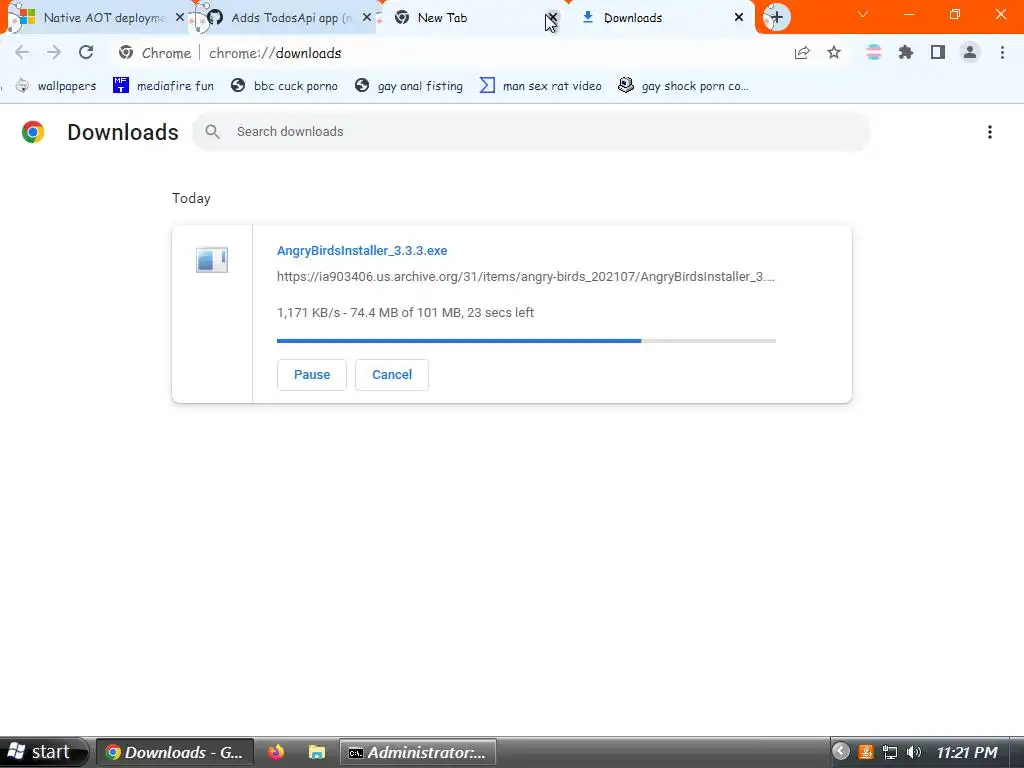Click the Chrome site info chip
Viewport: 1024px width, 768px height.
155,53
